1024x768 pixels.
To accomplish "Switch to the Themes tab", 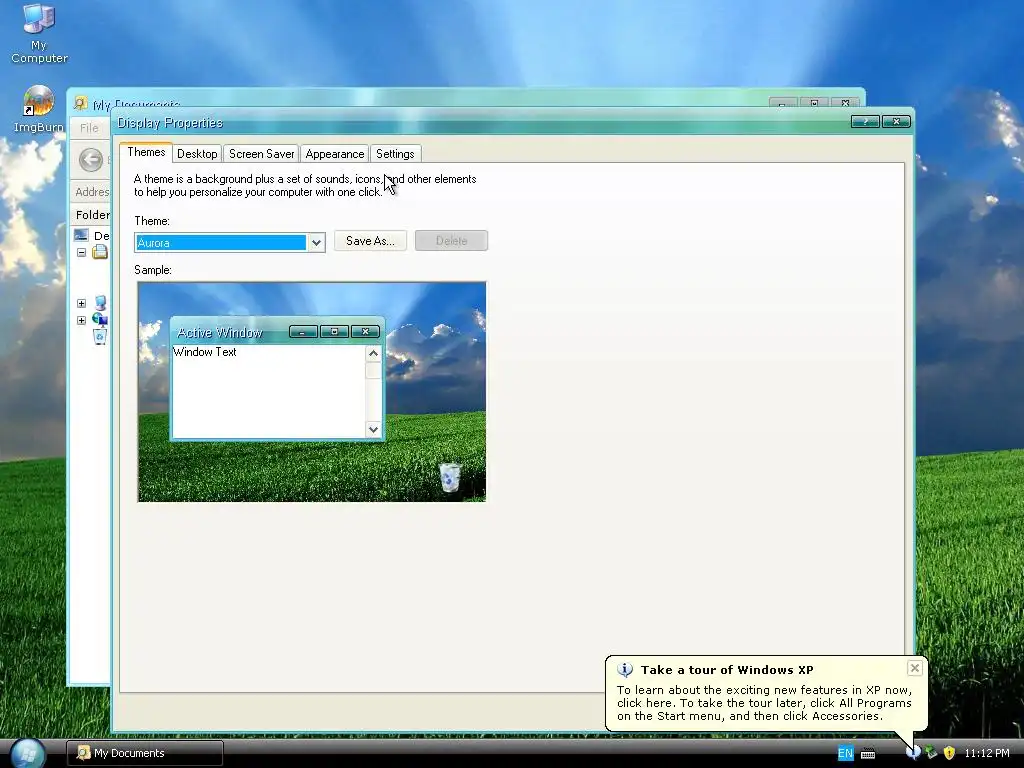I will (x=146, y=152).
